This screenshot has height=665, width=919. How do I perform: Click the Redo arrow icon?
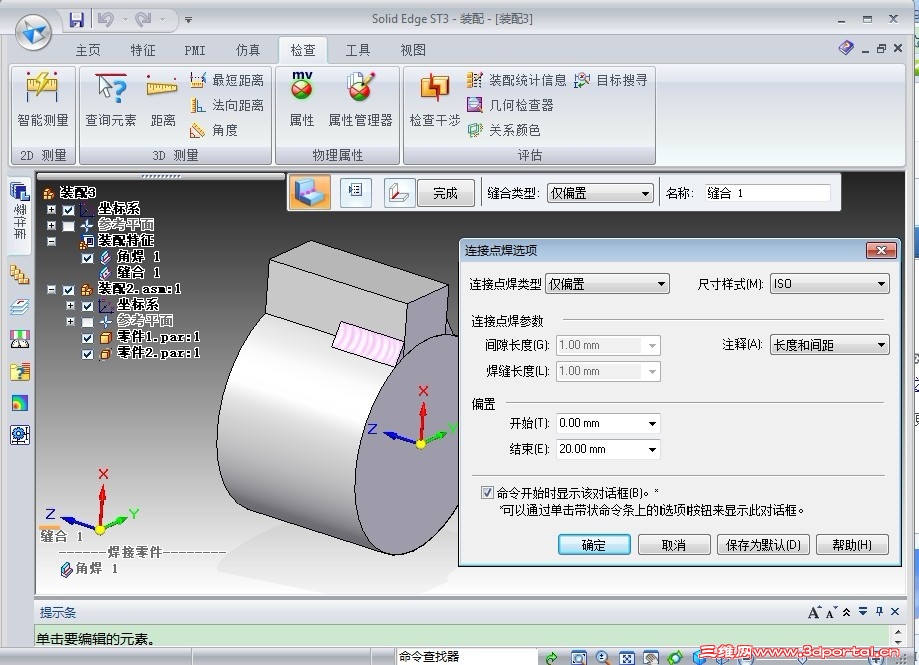pyautogui.click(x=143, y=20)
